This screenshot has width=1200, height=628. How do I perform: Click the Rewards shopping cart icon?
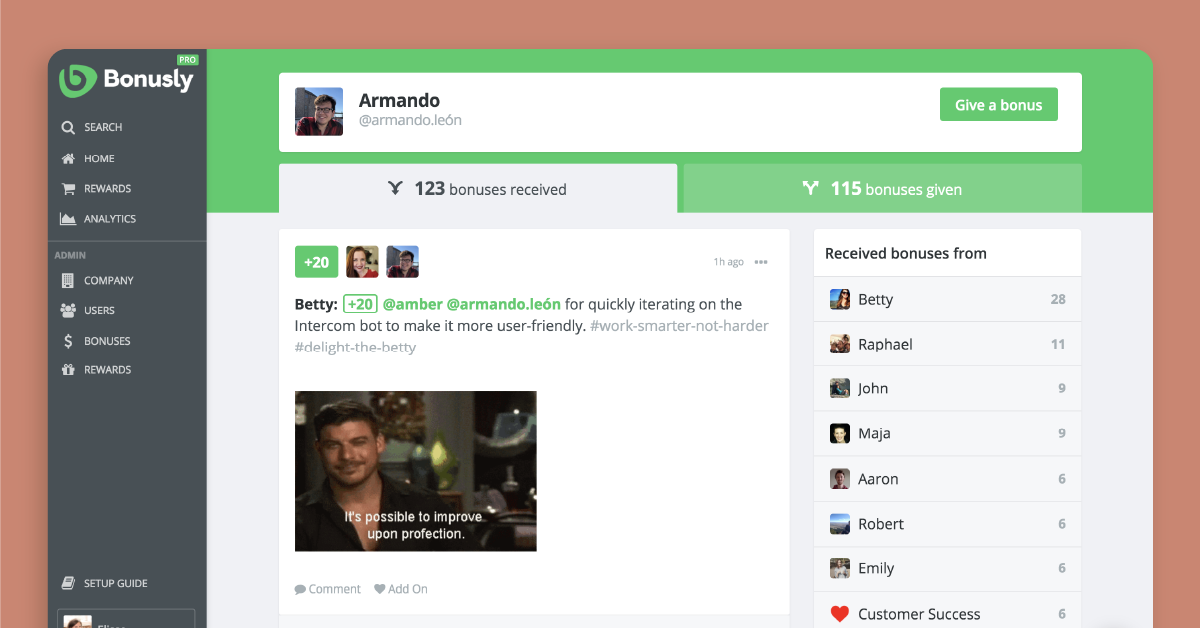coord(68,188)
